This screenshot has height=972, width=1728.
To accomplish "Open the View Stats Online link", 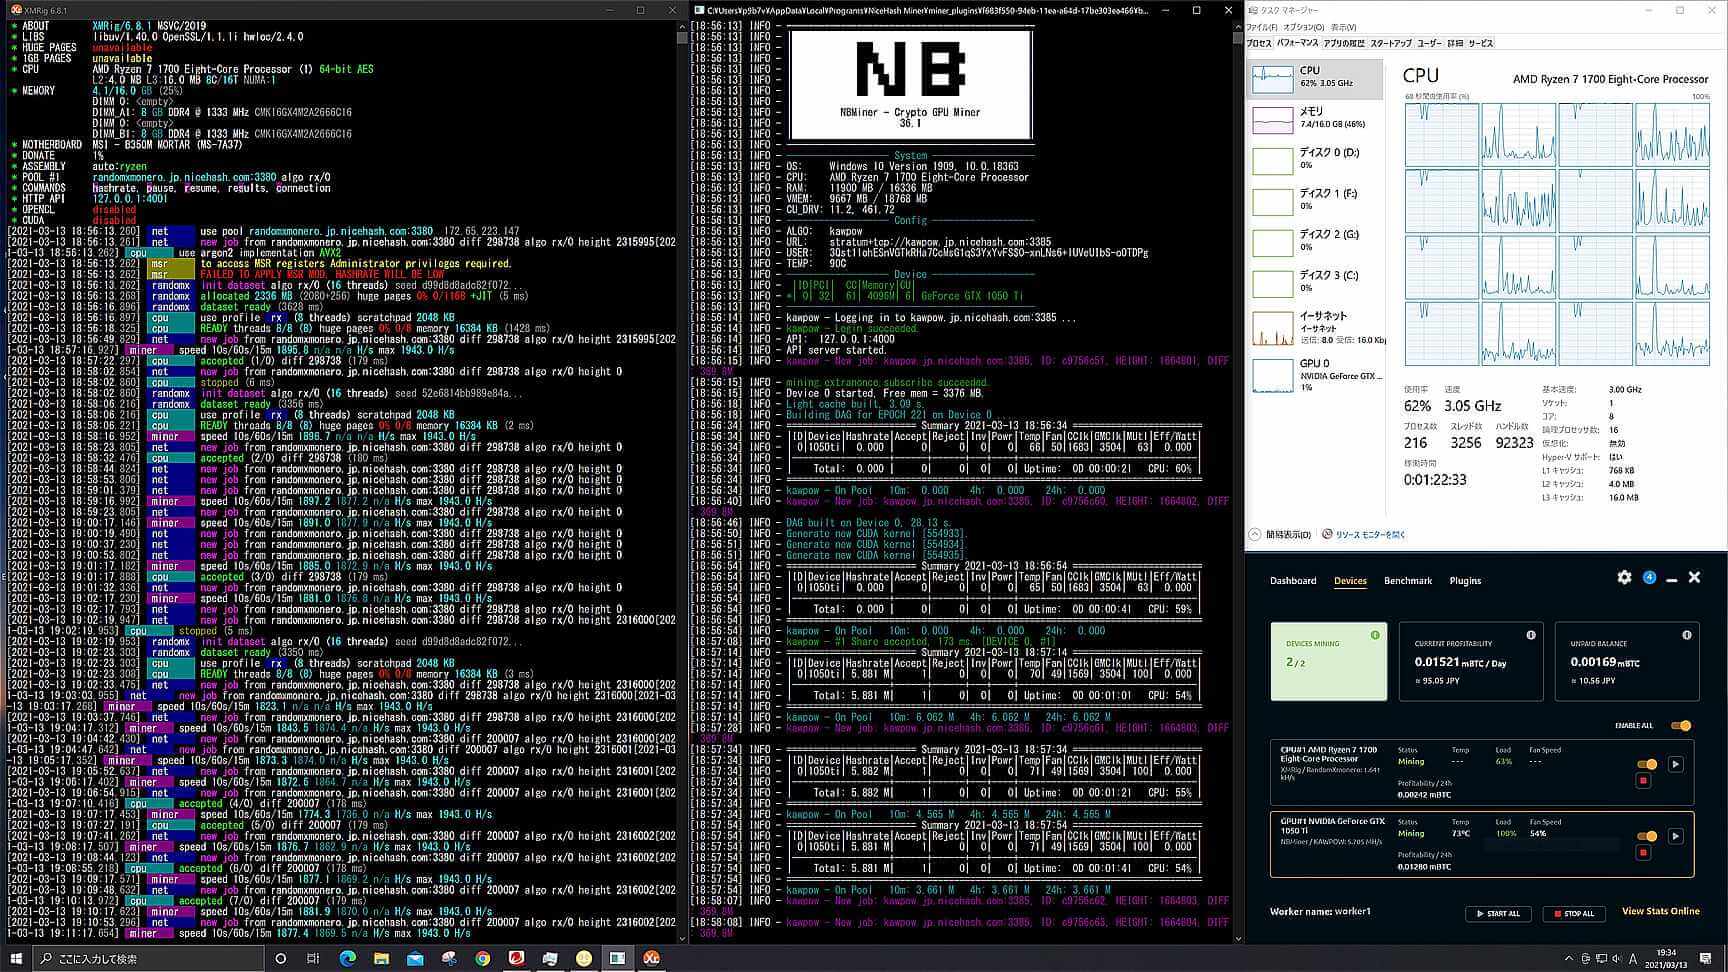I will click(x=1660, y=911).
